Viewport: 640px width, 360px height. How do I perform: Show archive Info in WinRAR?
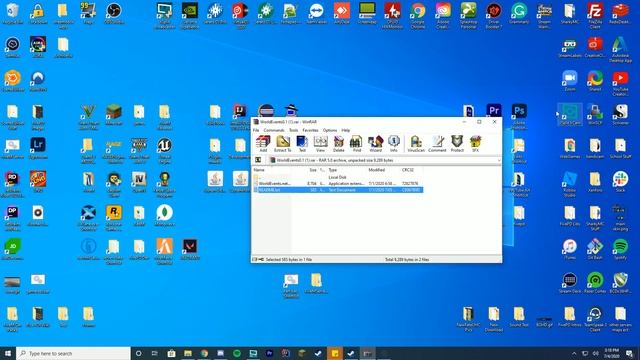tap(393, 144)
